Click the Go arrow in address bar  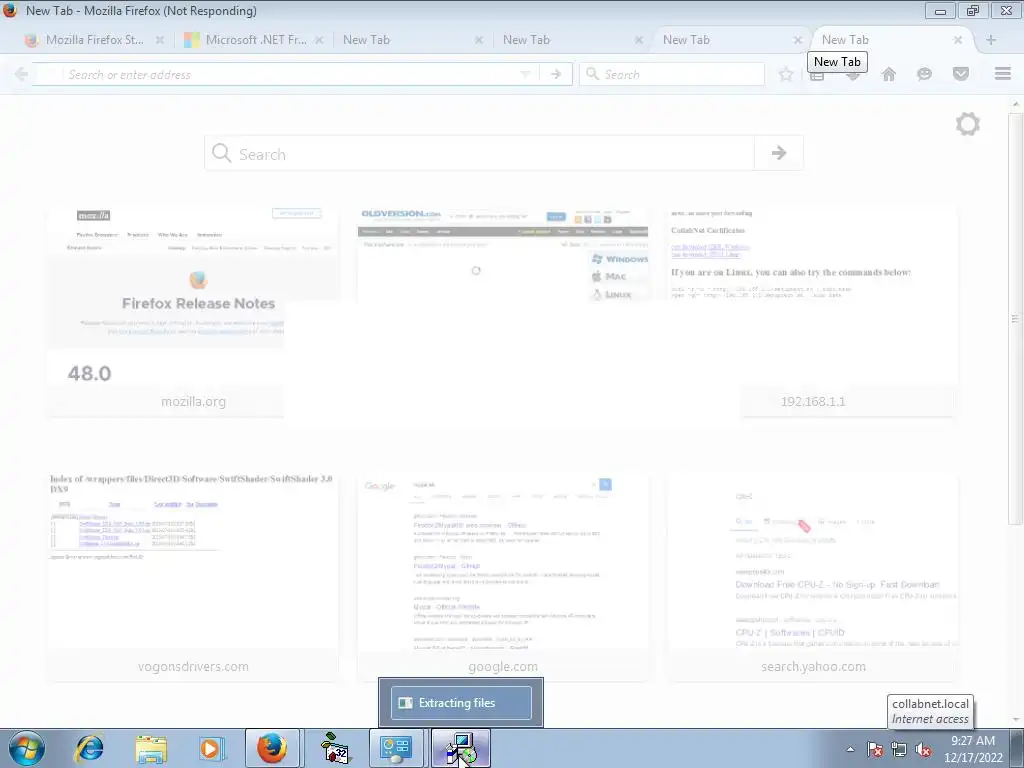point(556,74)
